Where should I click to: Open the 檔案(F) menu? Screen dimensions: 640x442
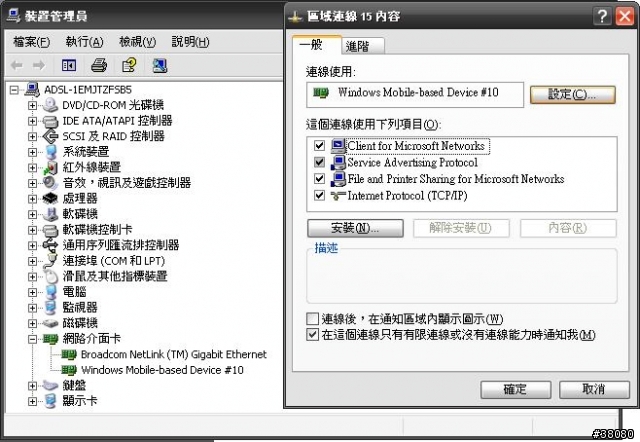[31, 42]
